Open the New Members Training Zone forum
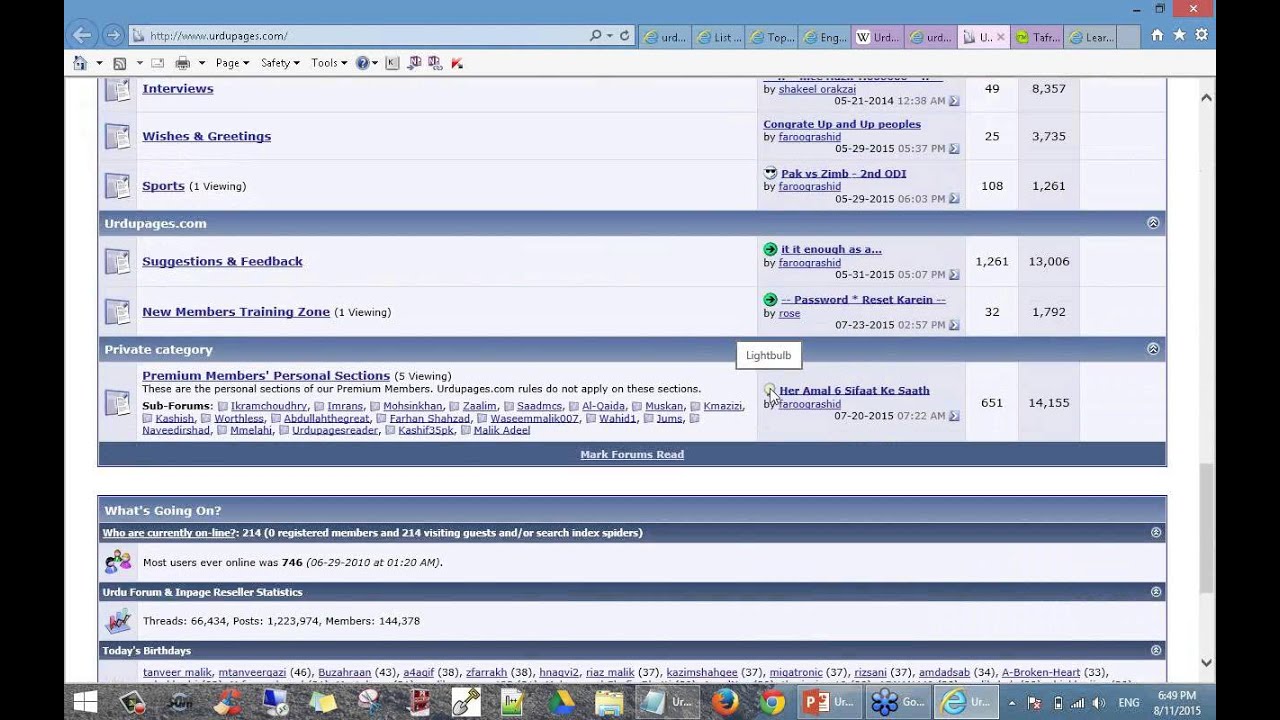The width and height of the screenshot is (1280, 720). tap(236, 312)
